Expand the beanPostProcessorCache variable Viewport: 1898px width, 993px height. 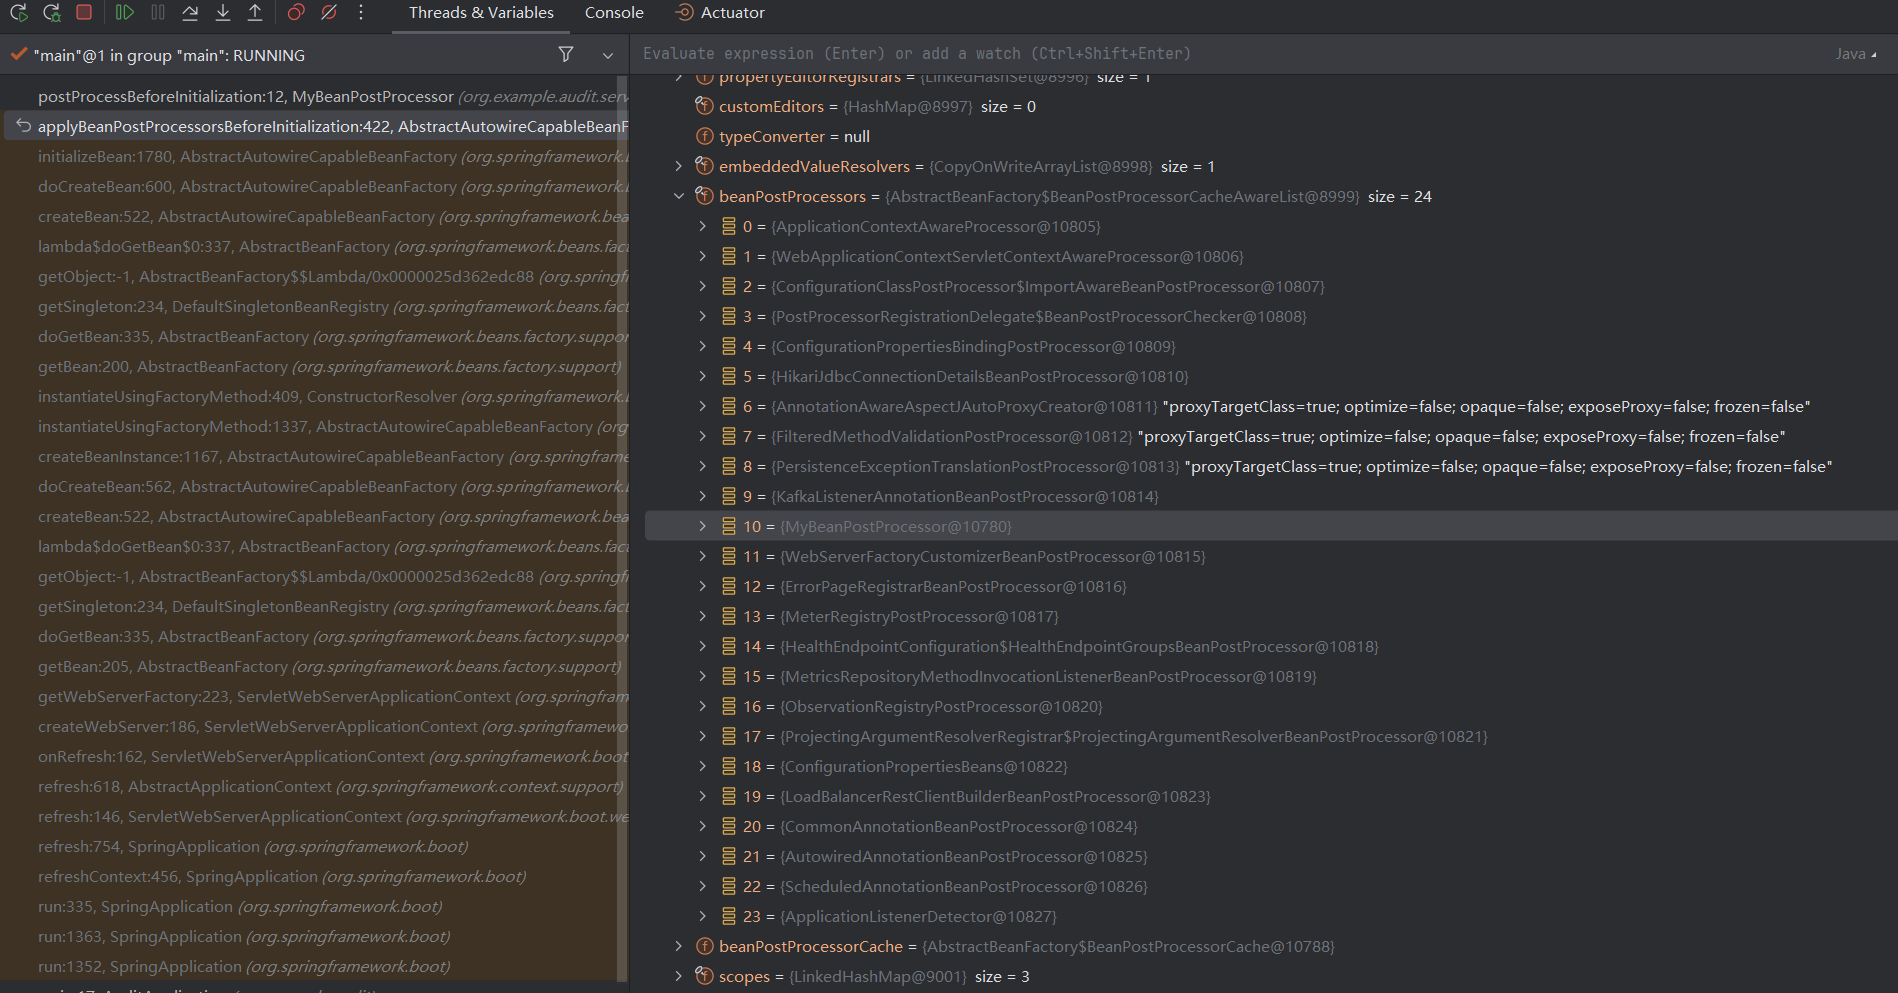679,946
